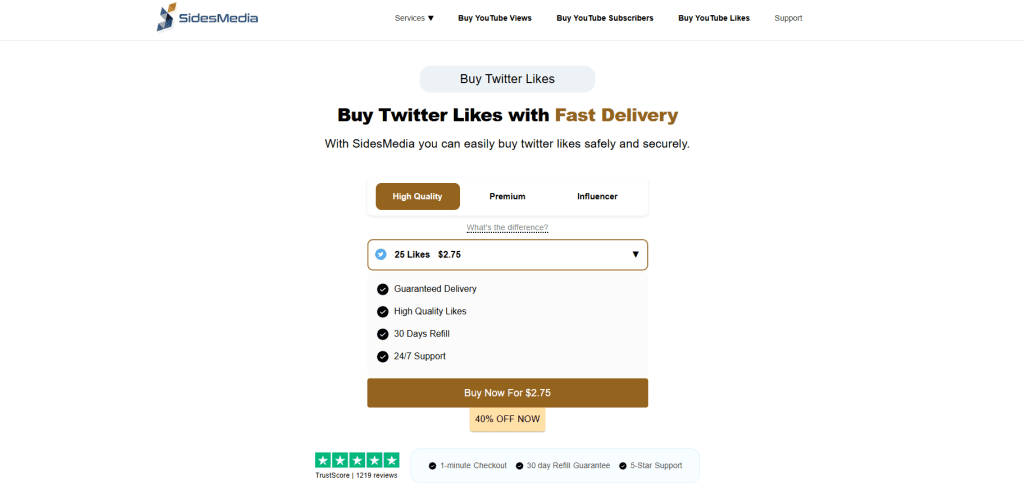Expand the Services dropdown menu
Screen dimensions: 1024x485
pyautogui.click(x=414, y=18)
